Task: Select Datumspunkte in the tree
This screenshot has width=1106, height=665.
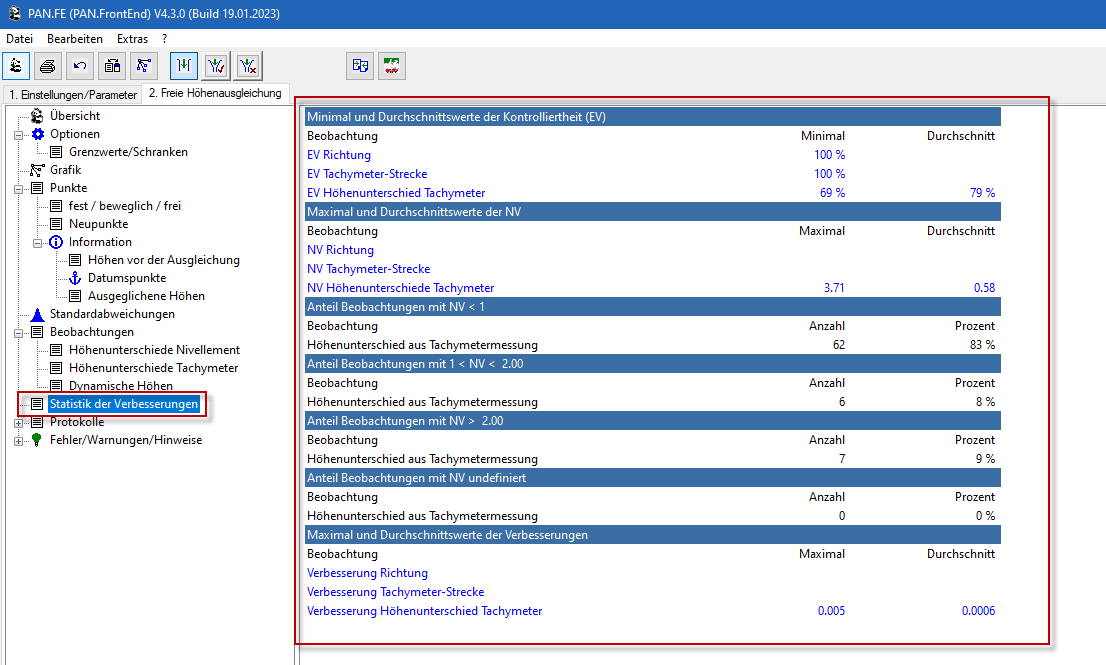Action: (x=127, y=278)
